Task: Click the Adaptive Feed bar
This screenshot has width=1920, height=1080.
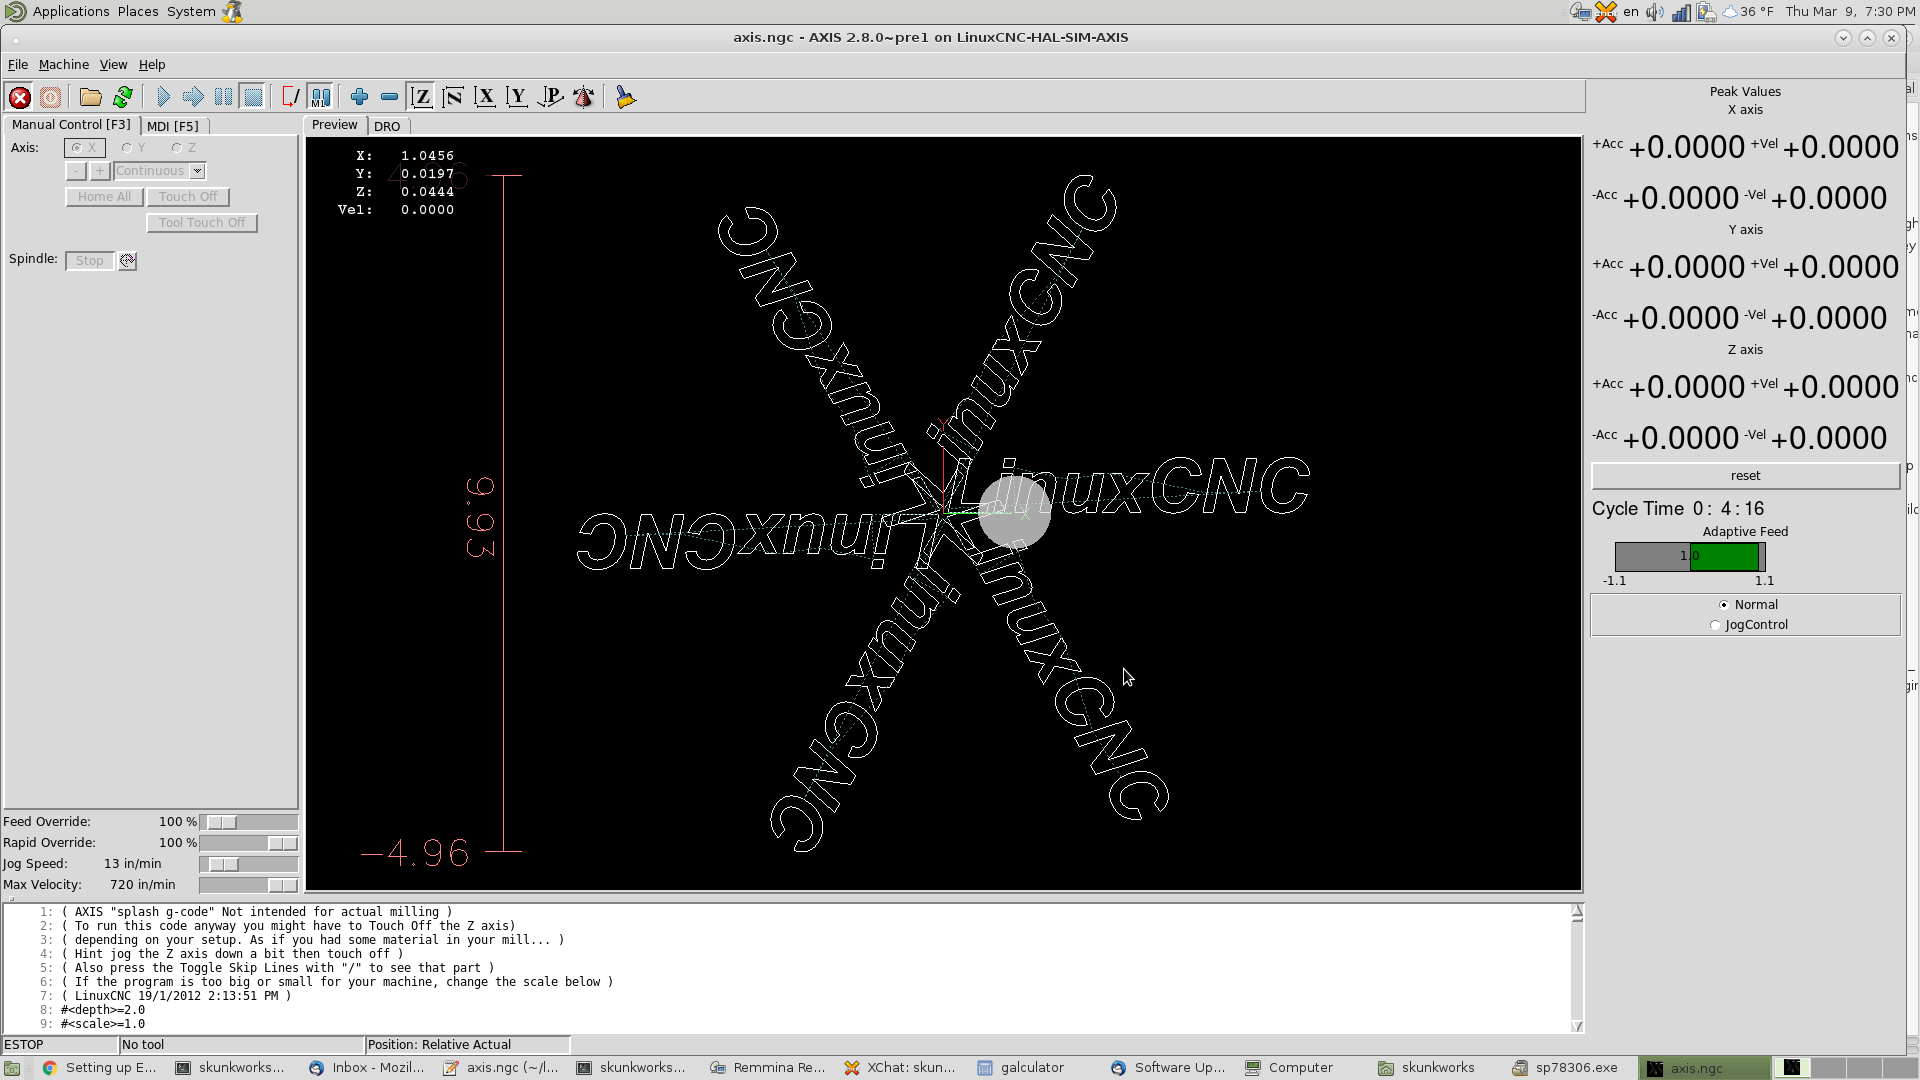Action: 1690,556
